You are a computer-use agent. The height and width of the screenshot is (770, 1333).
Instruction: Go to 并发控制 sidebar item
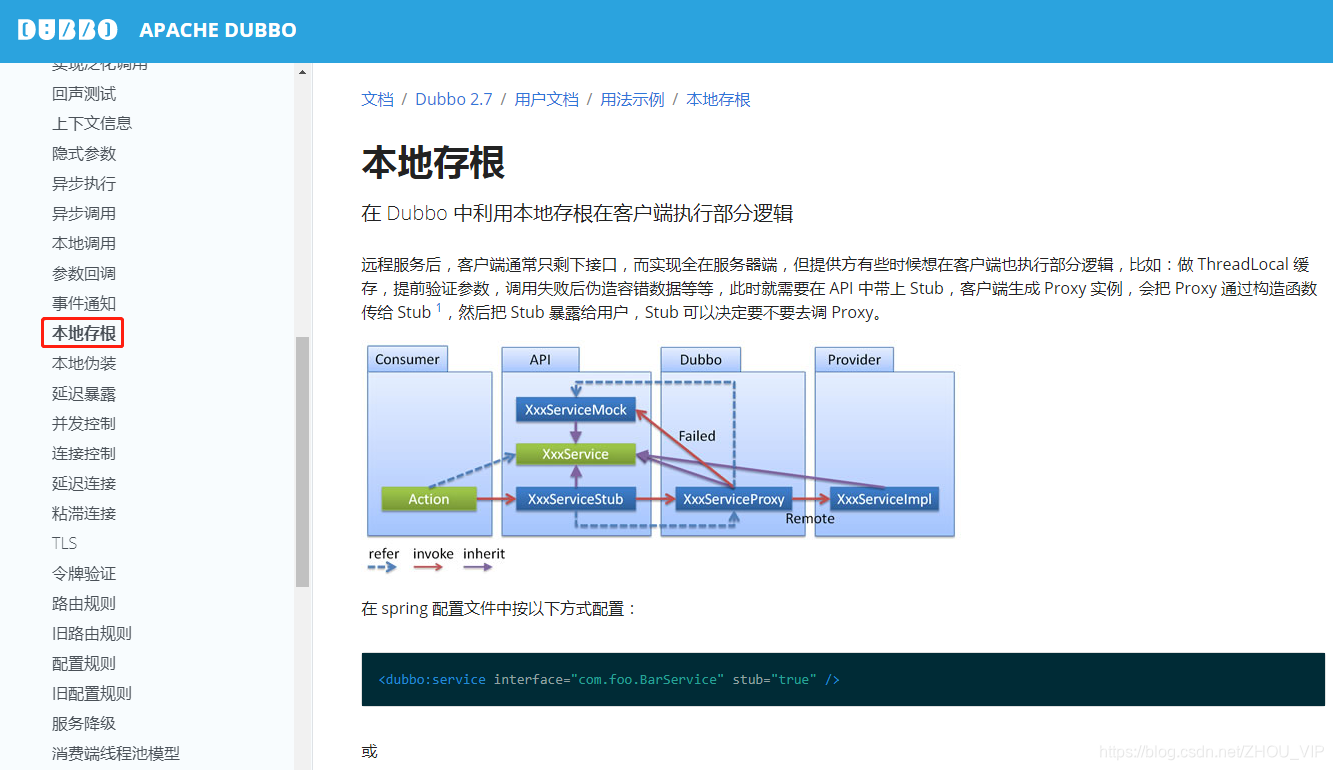84,423
